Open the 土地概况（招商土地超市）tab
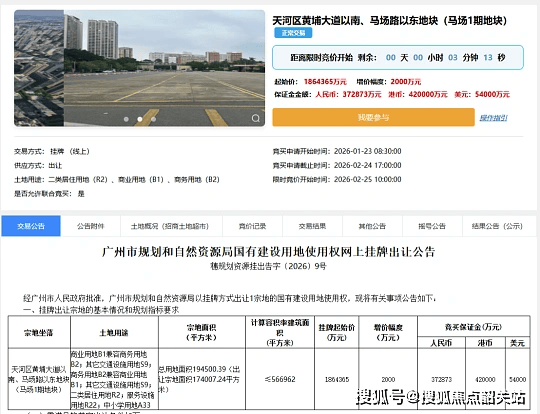The image size is (540, 414). point(170,226)
